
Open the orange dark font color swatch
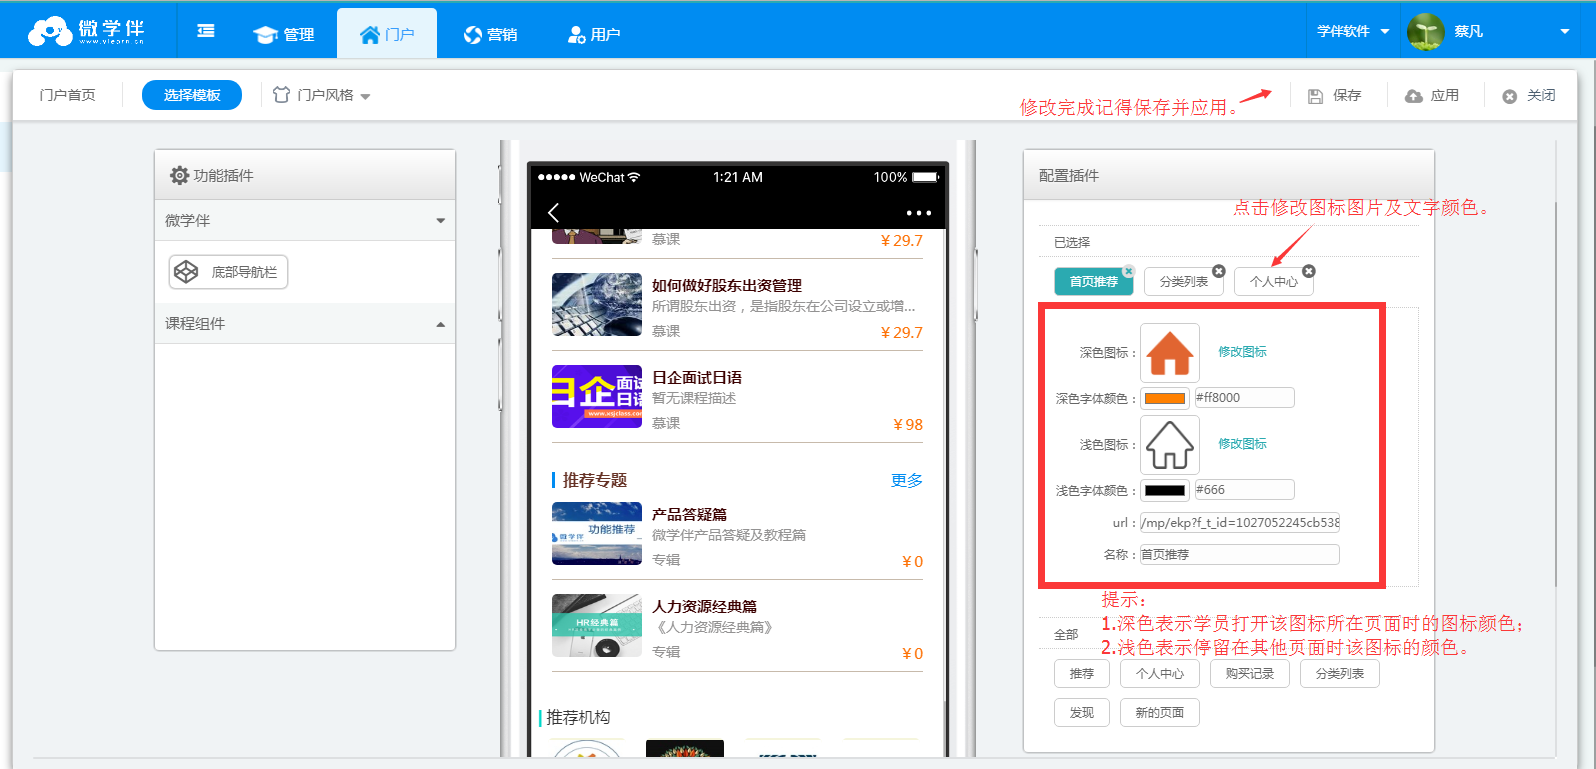[x=1165, y=398]
